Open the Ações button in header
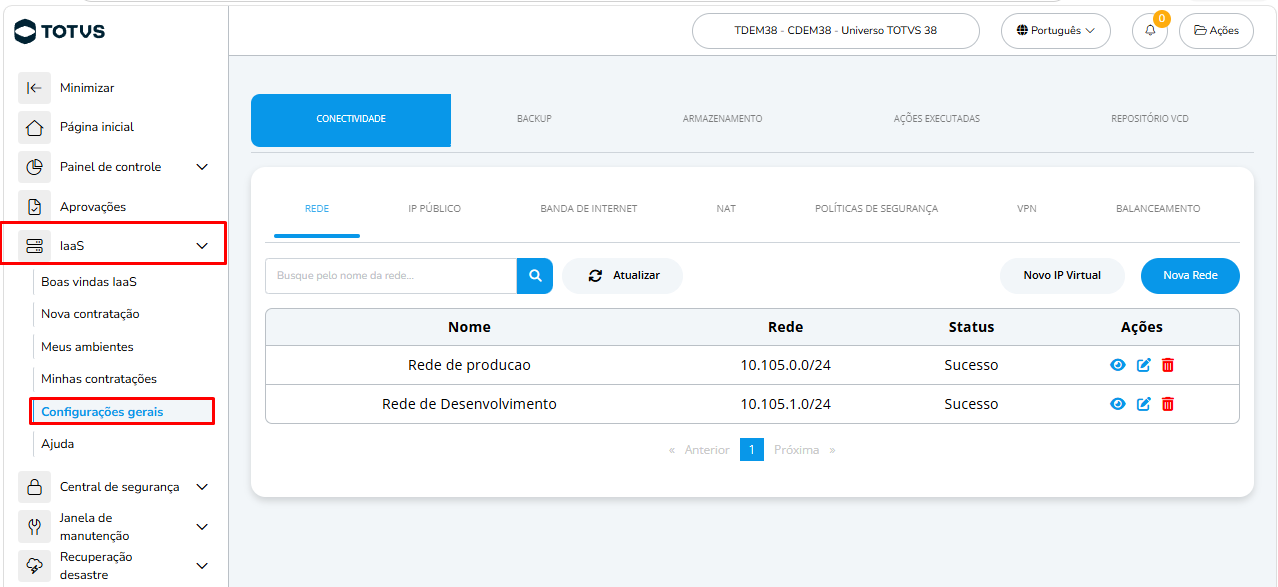The height and width of the screenshot is (587, 1278). [x=1216, y=31]
